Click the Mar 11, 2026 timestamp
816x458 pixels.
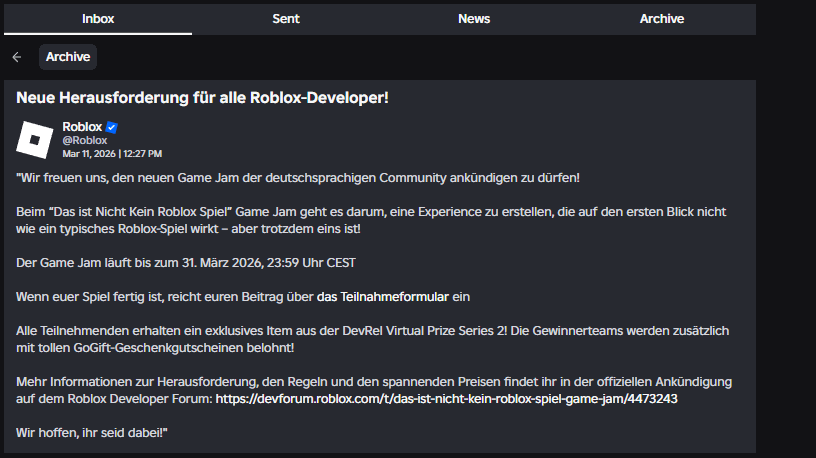coord(112,154)
